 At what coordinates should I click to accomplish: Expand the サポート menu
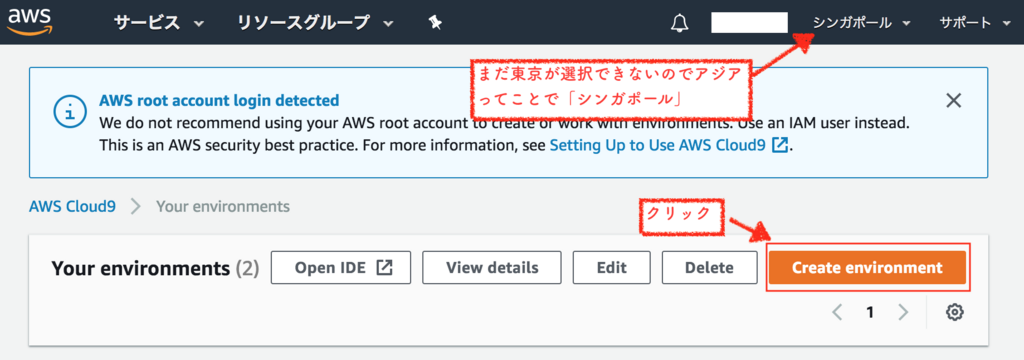[x=975, y=23]
